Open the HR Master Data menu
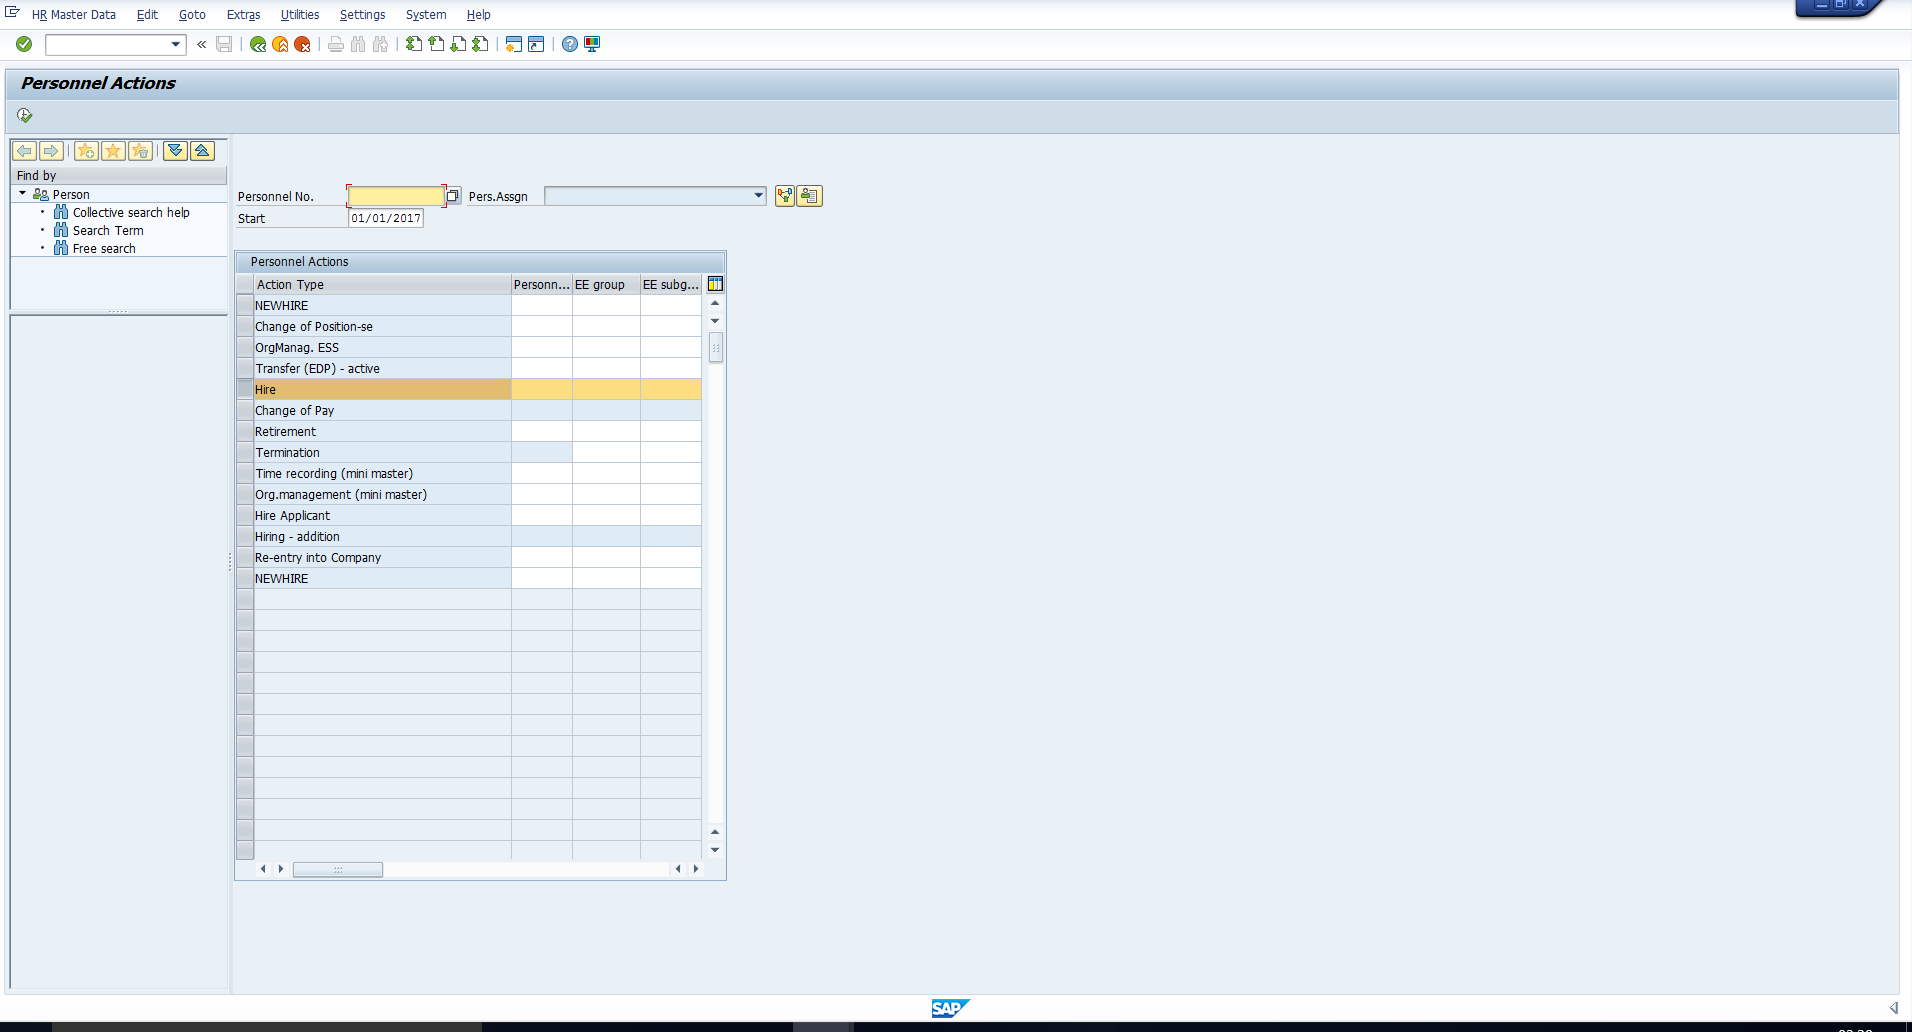The image size is (1912, 1032). tap(74, 15)
